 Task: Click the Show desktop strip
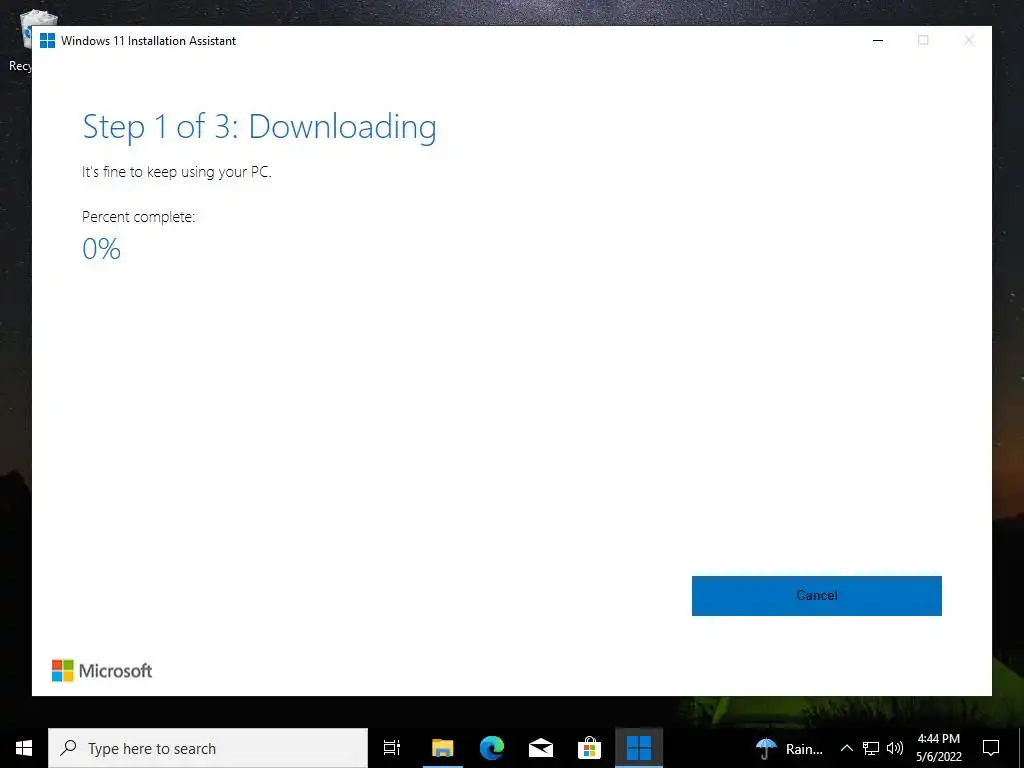1021,748
